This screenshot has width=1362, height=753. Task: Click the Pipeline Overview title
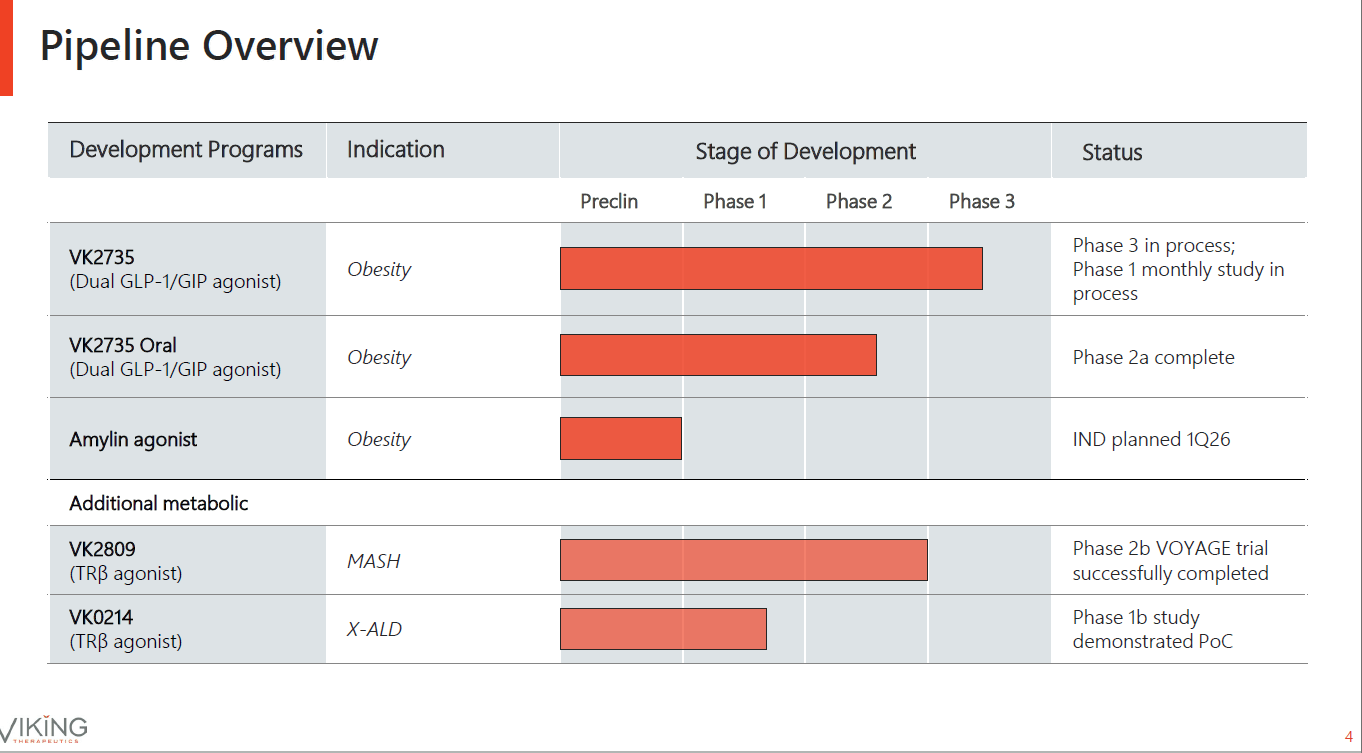pos(209,46)
